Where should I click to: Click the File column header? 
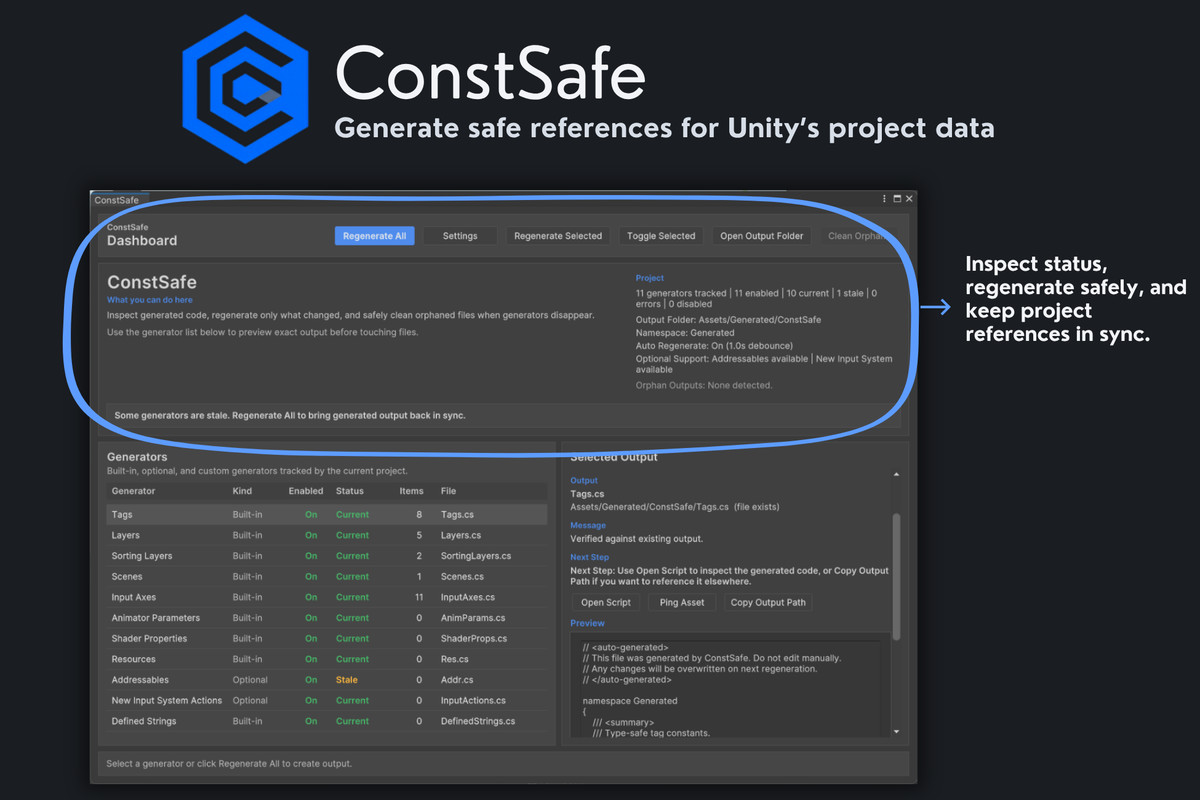point(448,491)
